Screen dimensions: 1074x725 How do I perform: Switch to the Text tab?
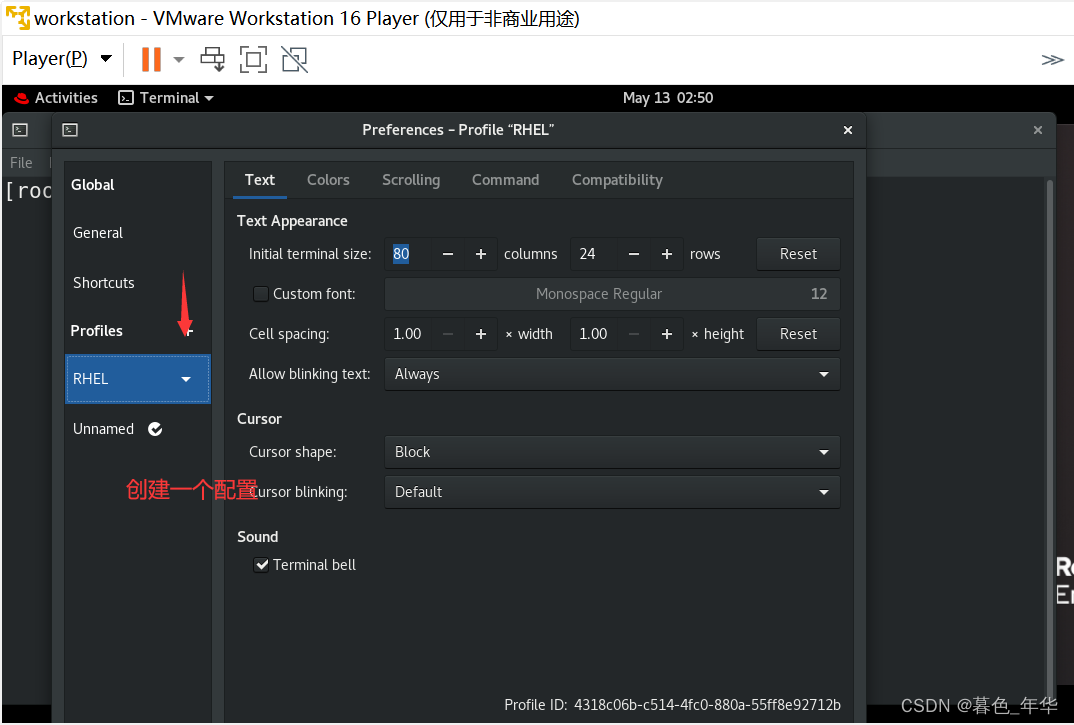260,180
